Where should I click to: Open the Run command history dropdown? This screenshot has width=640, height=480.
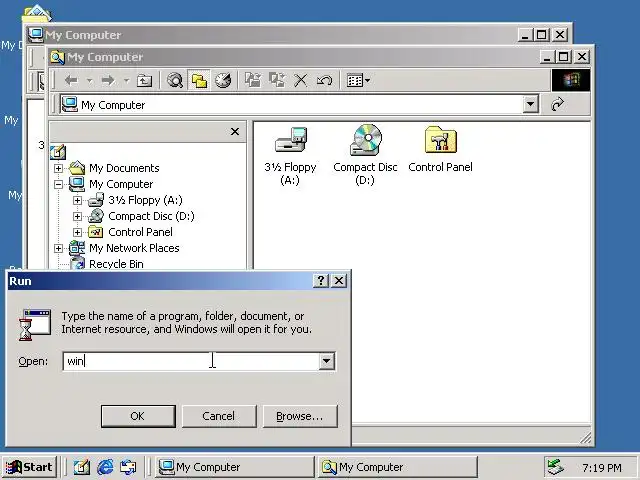coord(327,361)
